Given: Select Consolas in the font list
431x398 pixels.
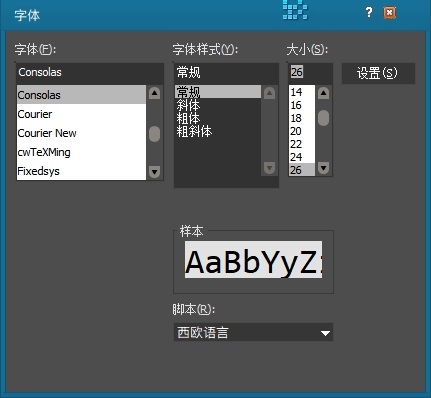Looking at the screenshot, I should pos(81,95).
